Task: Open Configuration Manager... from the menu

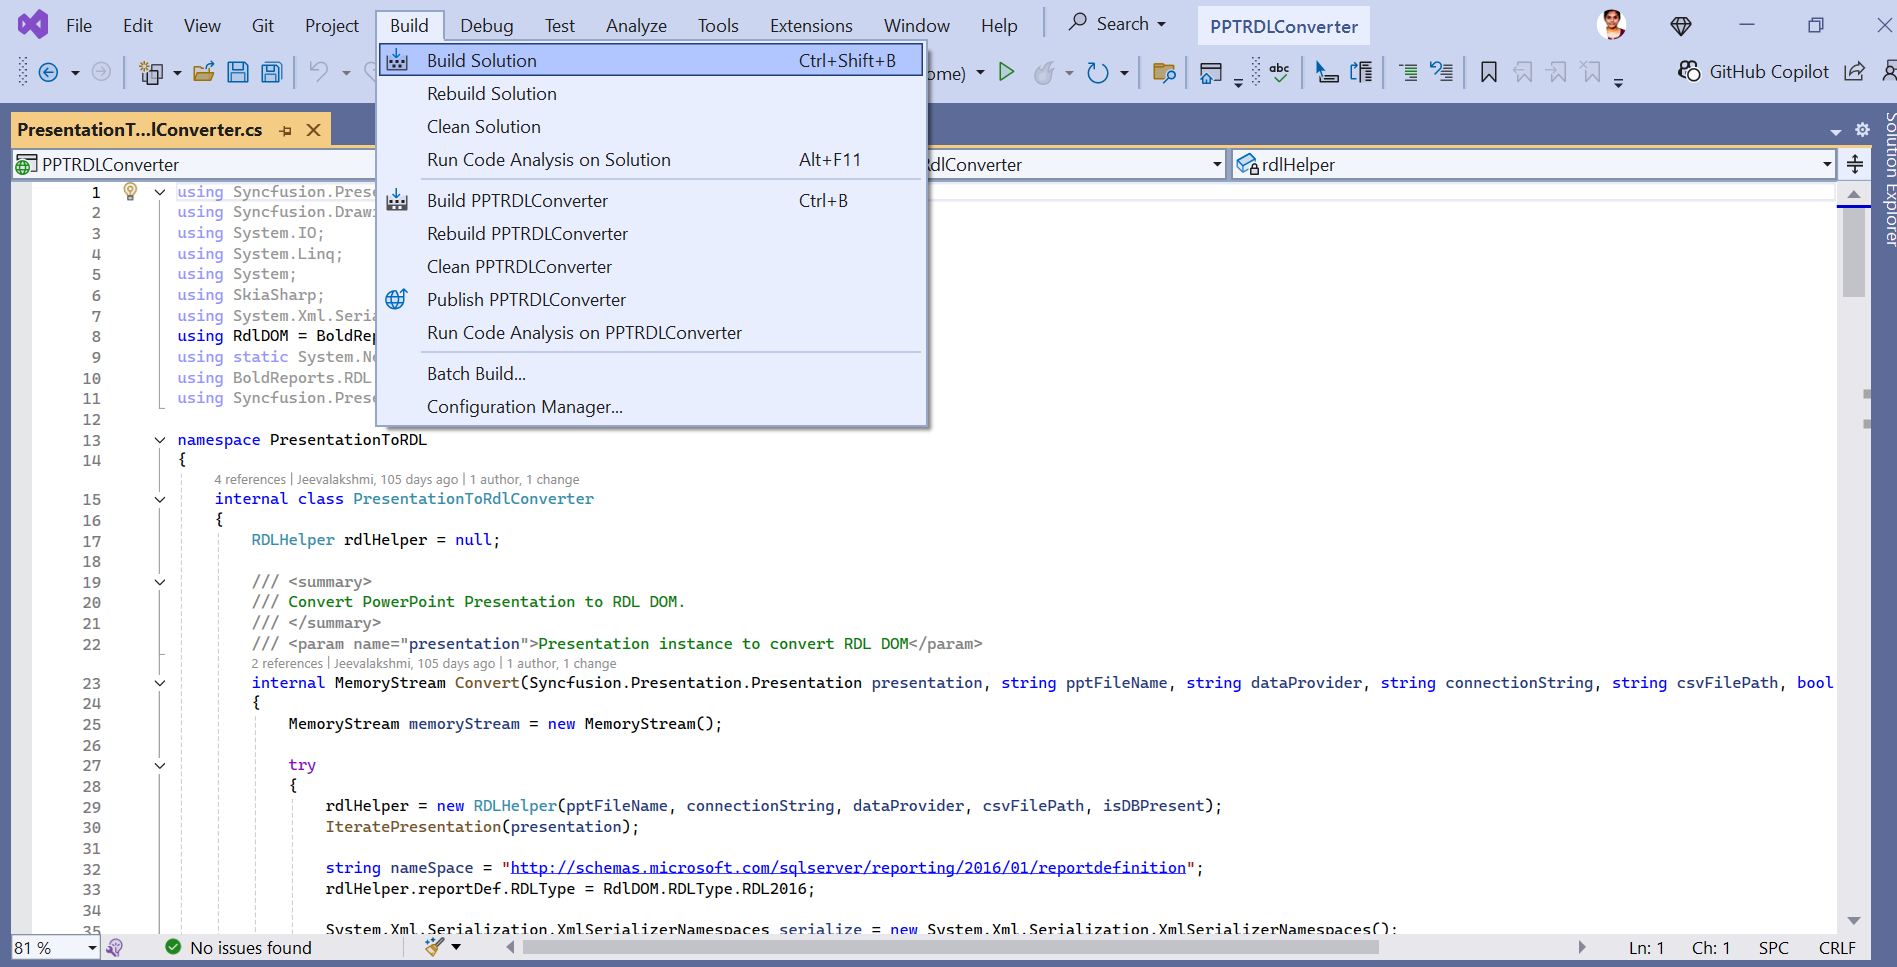Action: 651,406
